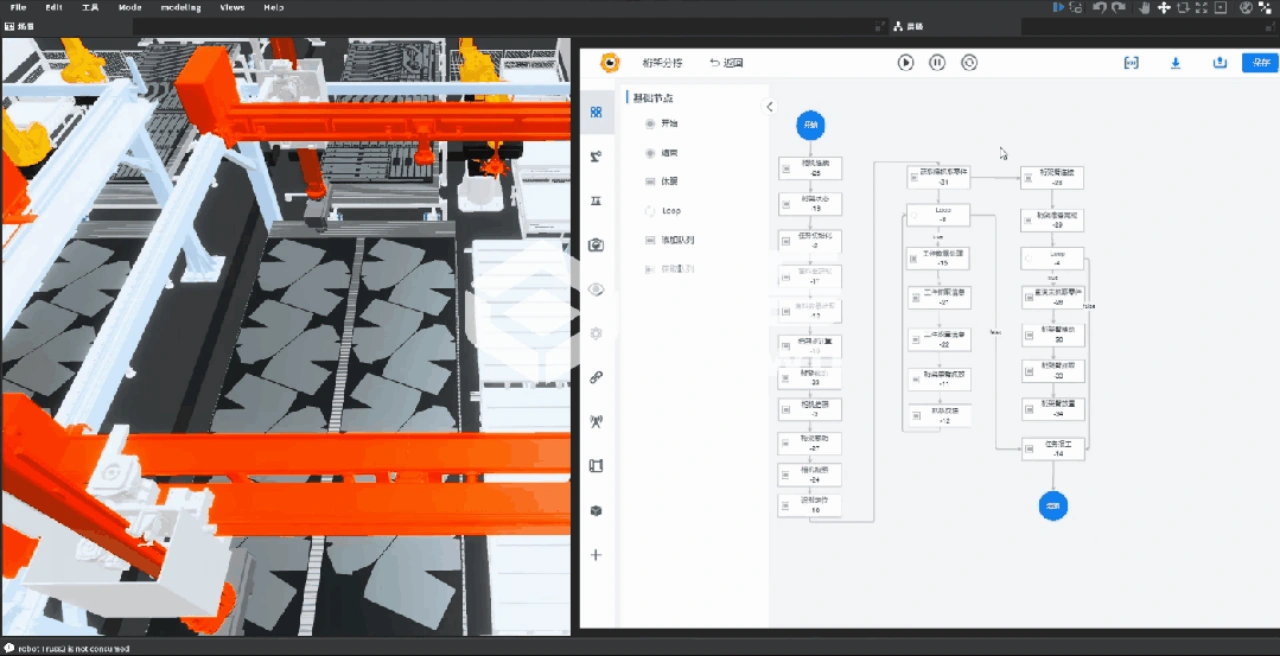This screenshot has height=656, width=1280.
Task: Click the plus icon at sidebar bottom
Action: [x=596, y=554]
